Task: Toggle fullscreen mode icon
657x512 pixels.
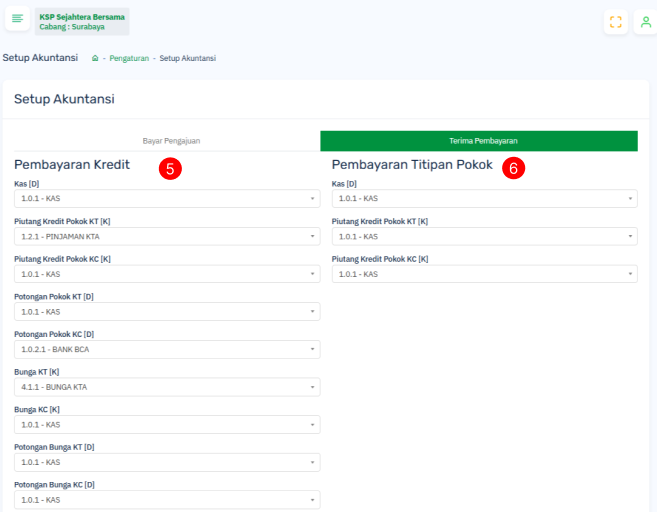Action: click(x=616, y=22)
